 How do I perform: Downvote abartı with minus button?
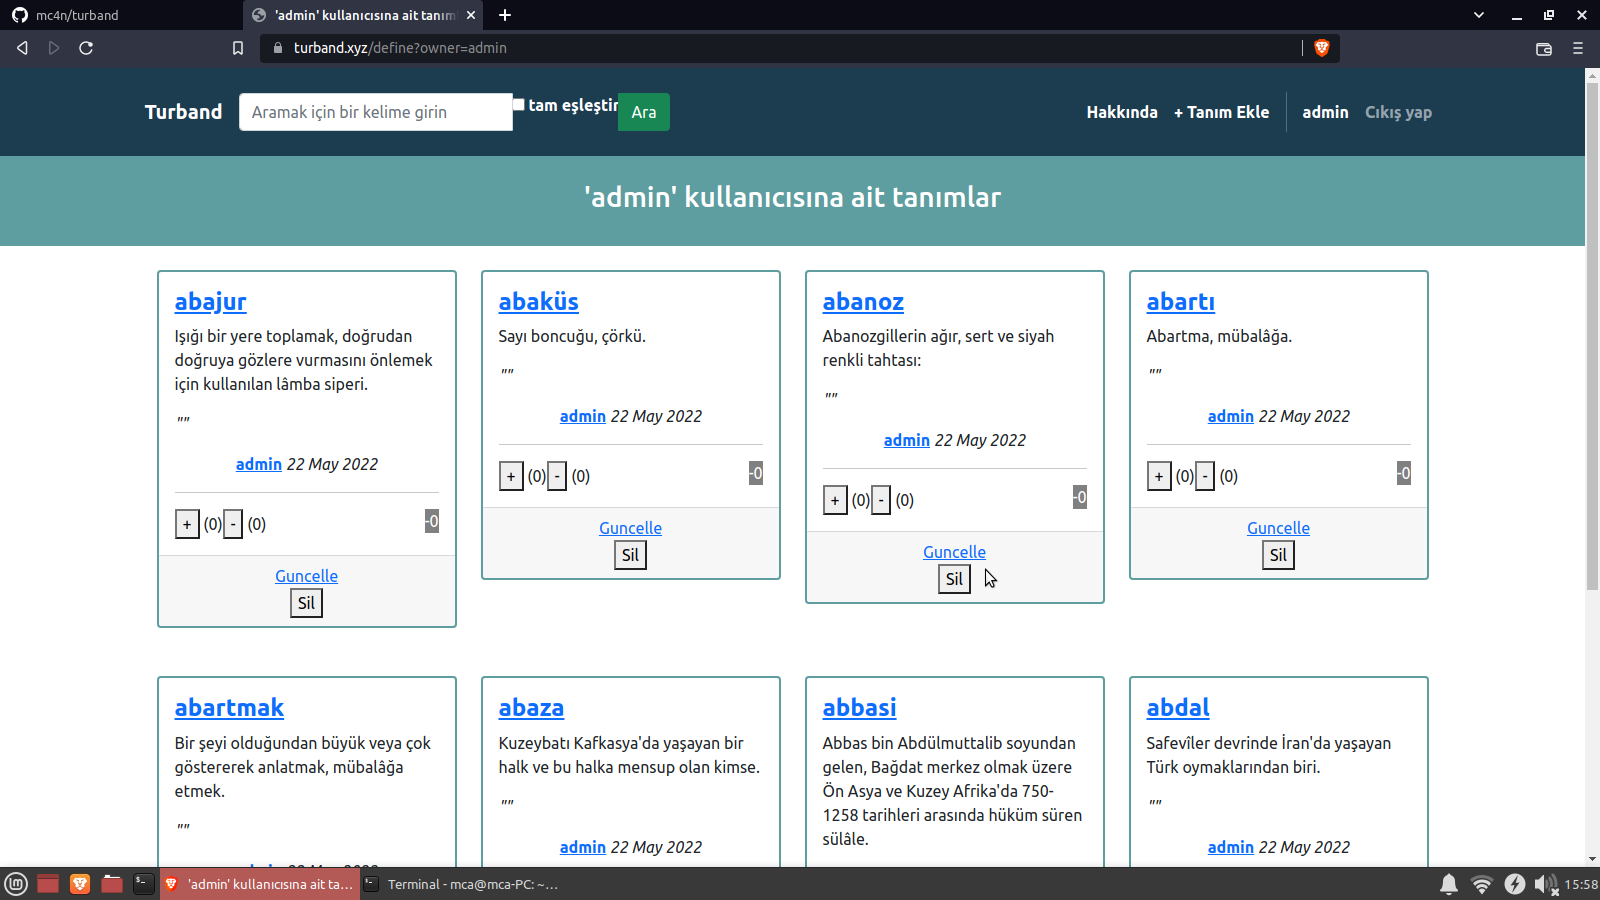coord(1205,476)
